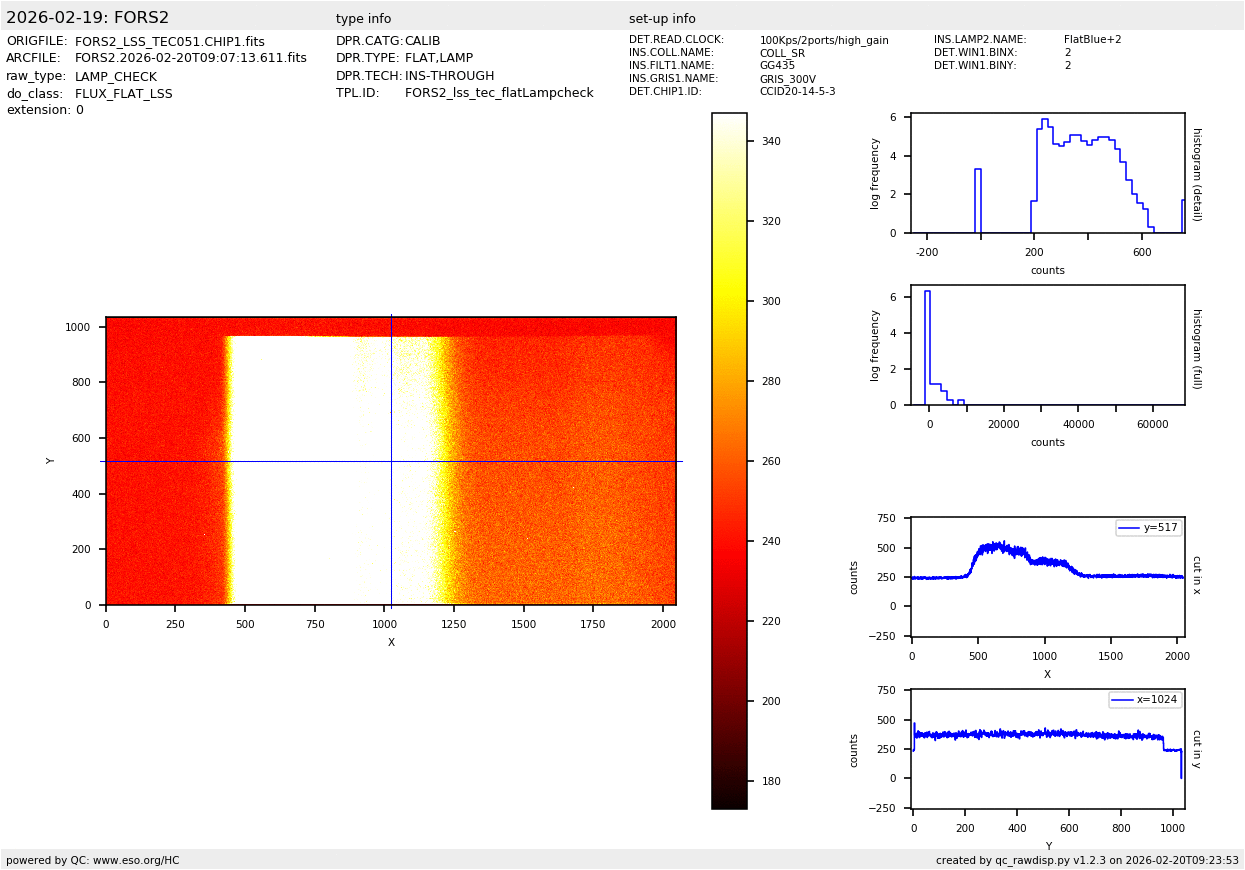Select the TPL.ID value FORS2_lss_tec_flatLampcheck
The image size is (1245, 870).
499,93
